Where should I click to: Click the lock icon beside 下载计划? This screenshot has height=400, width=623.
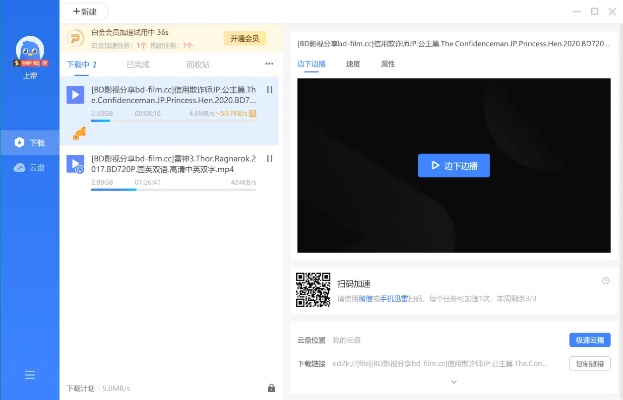click(x=271, y=388)
